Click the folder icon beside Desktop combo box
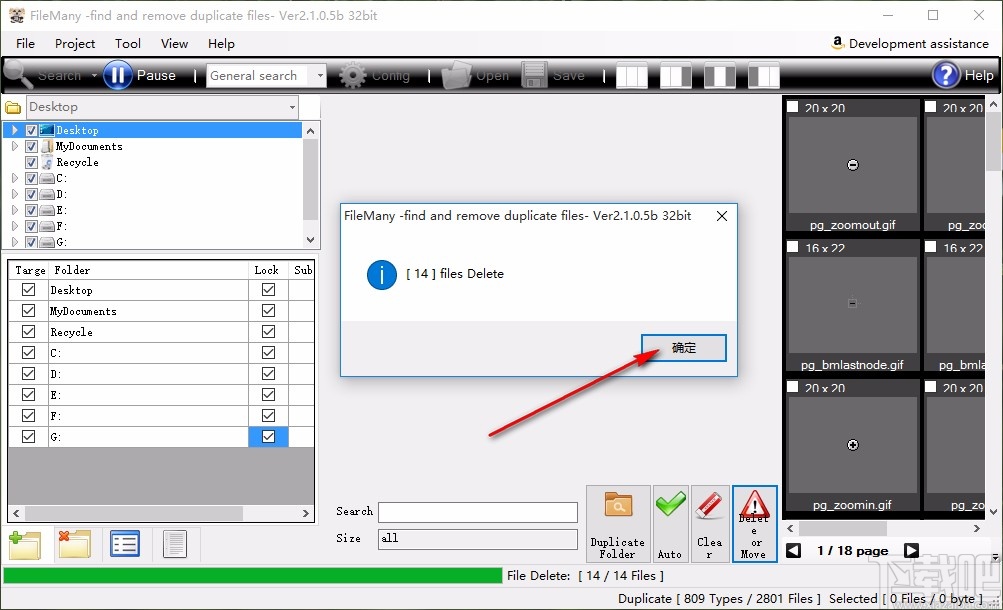The width and height of the screenshot is (1003, 610). pyautogui.click(x=13, y=107)
